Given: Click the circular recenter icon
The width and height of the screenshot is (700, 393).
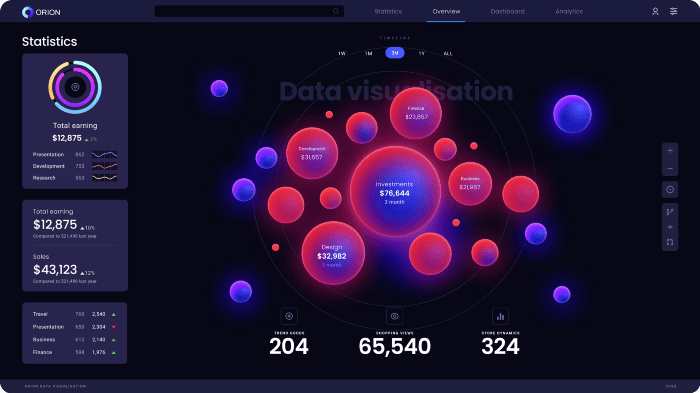Looking at the screenshot, I should 670,189.
